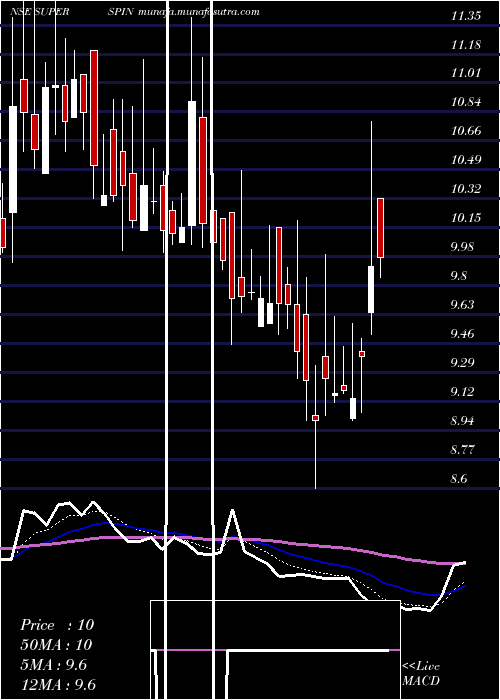
Task: Click the 10.15 price axis label
Action: (x=467, y=217)
